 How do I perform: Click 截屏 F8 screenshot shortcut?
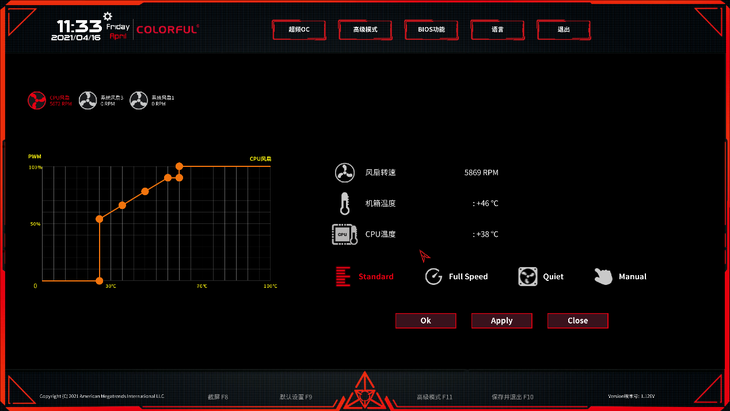pyautogui.click(x=218, y=397)
